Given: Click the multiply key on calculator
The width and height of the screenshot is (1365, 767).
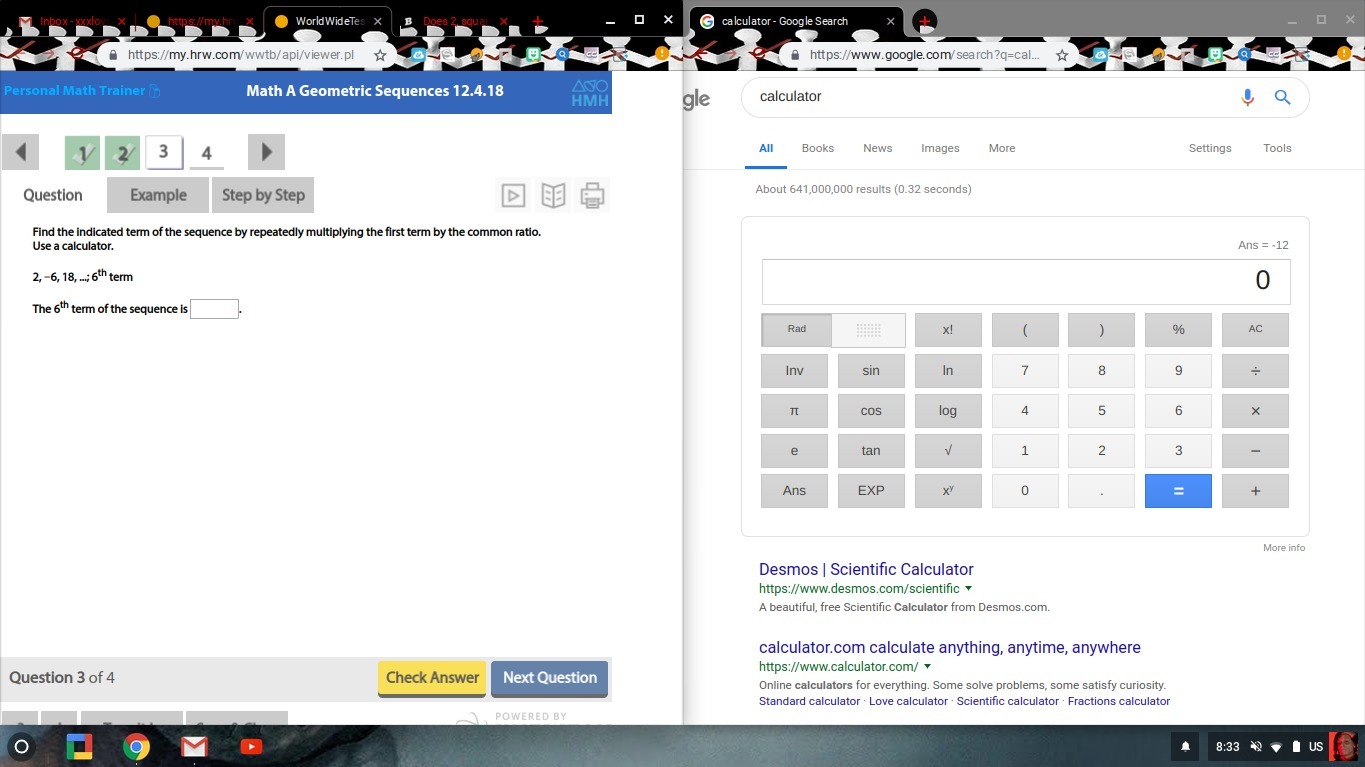Looking at the screenshot, I should click(x=1255, y=410).
